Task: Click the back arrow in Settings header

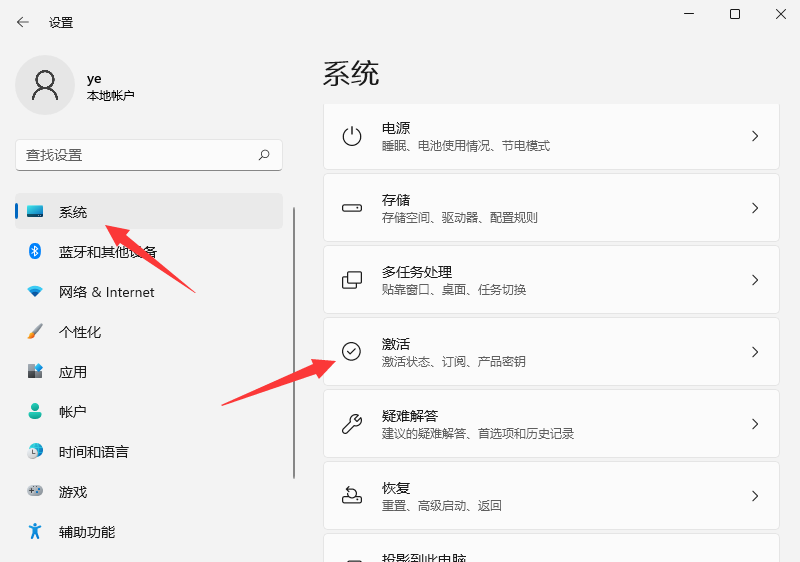Action: pos(23,22)
